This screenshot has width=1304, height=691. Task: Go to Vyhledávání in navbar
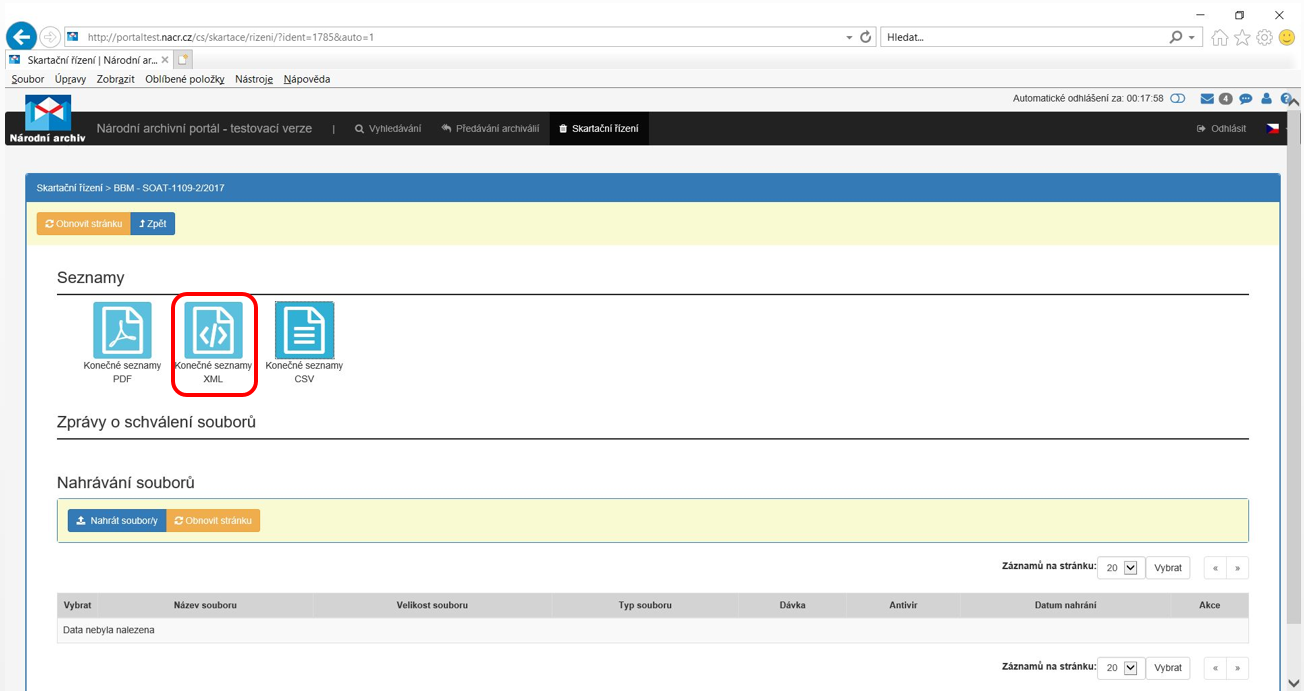click(388, 129)
